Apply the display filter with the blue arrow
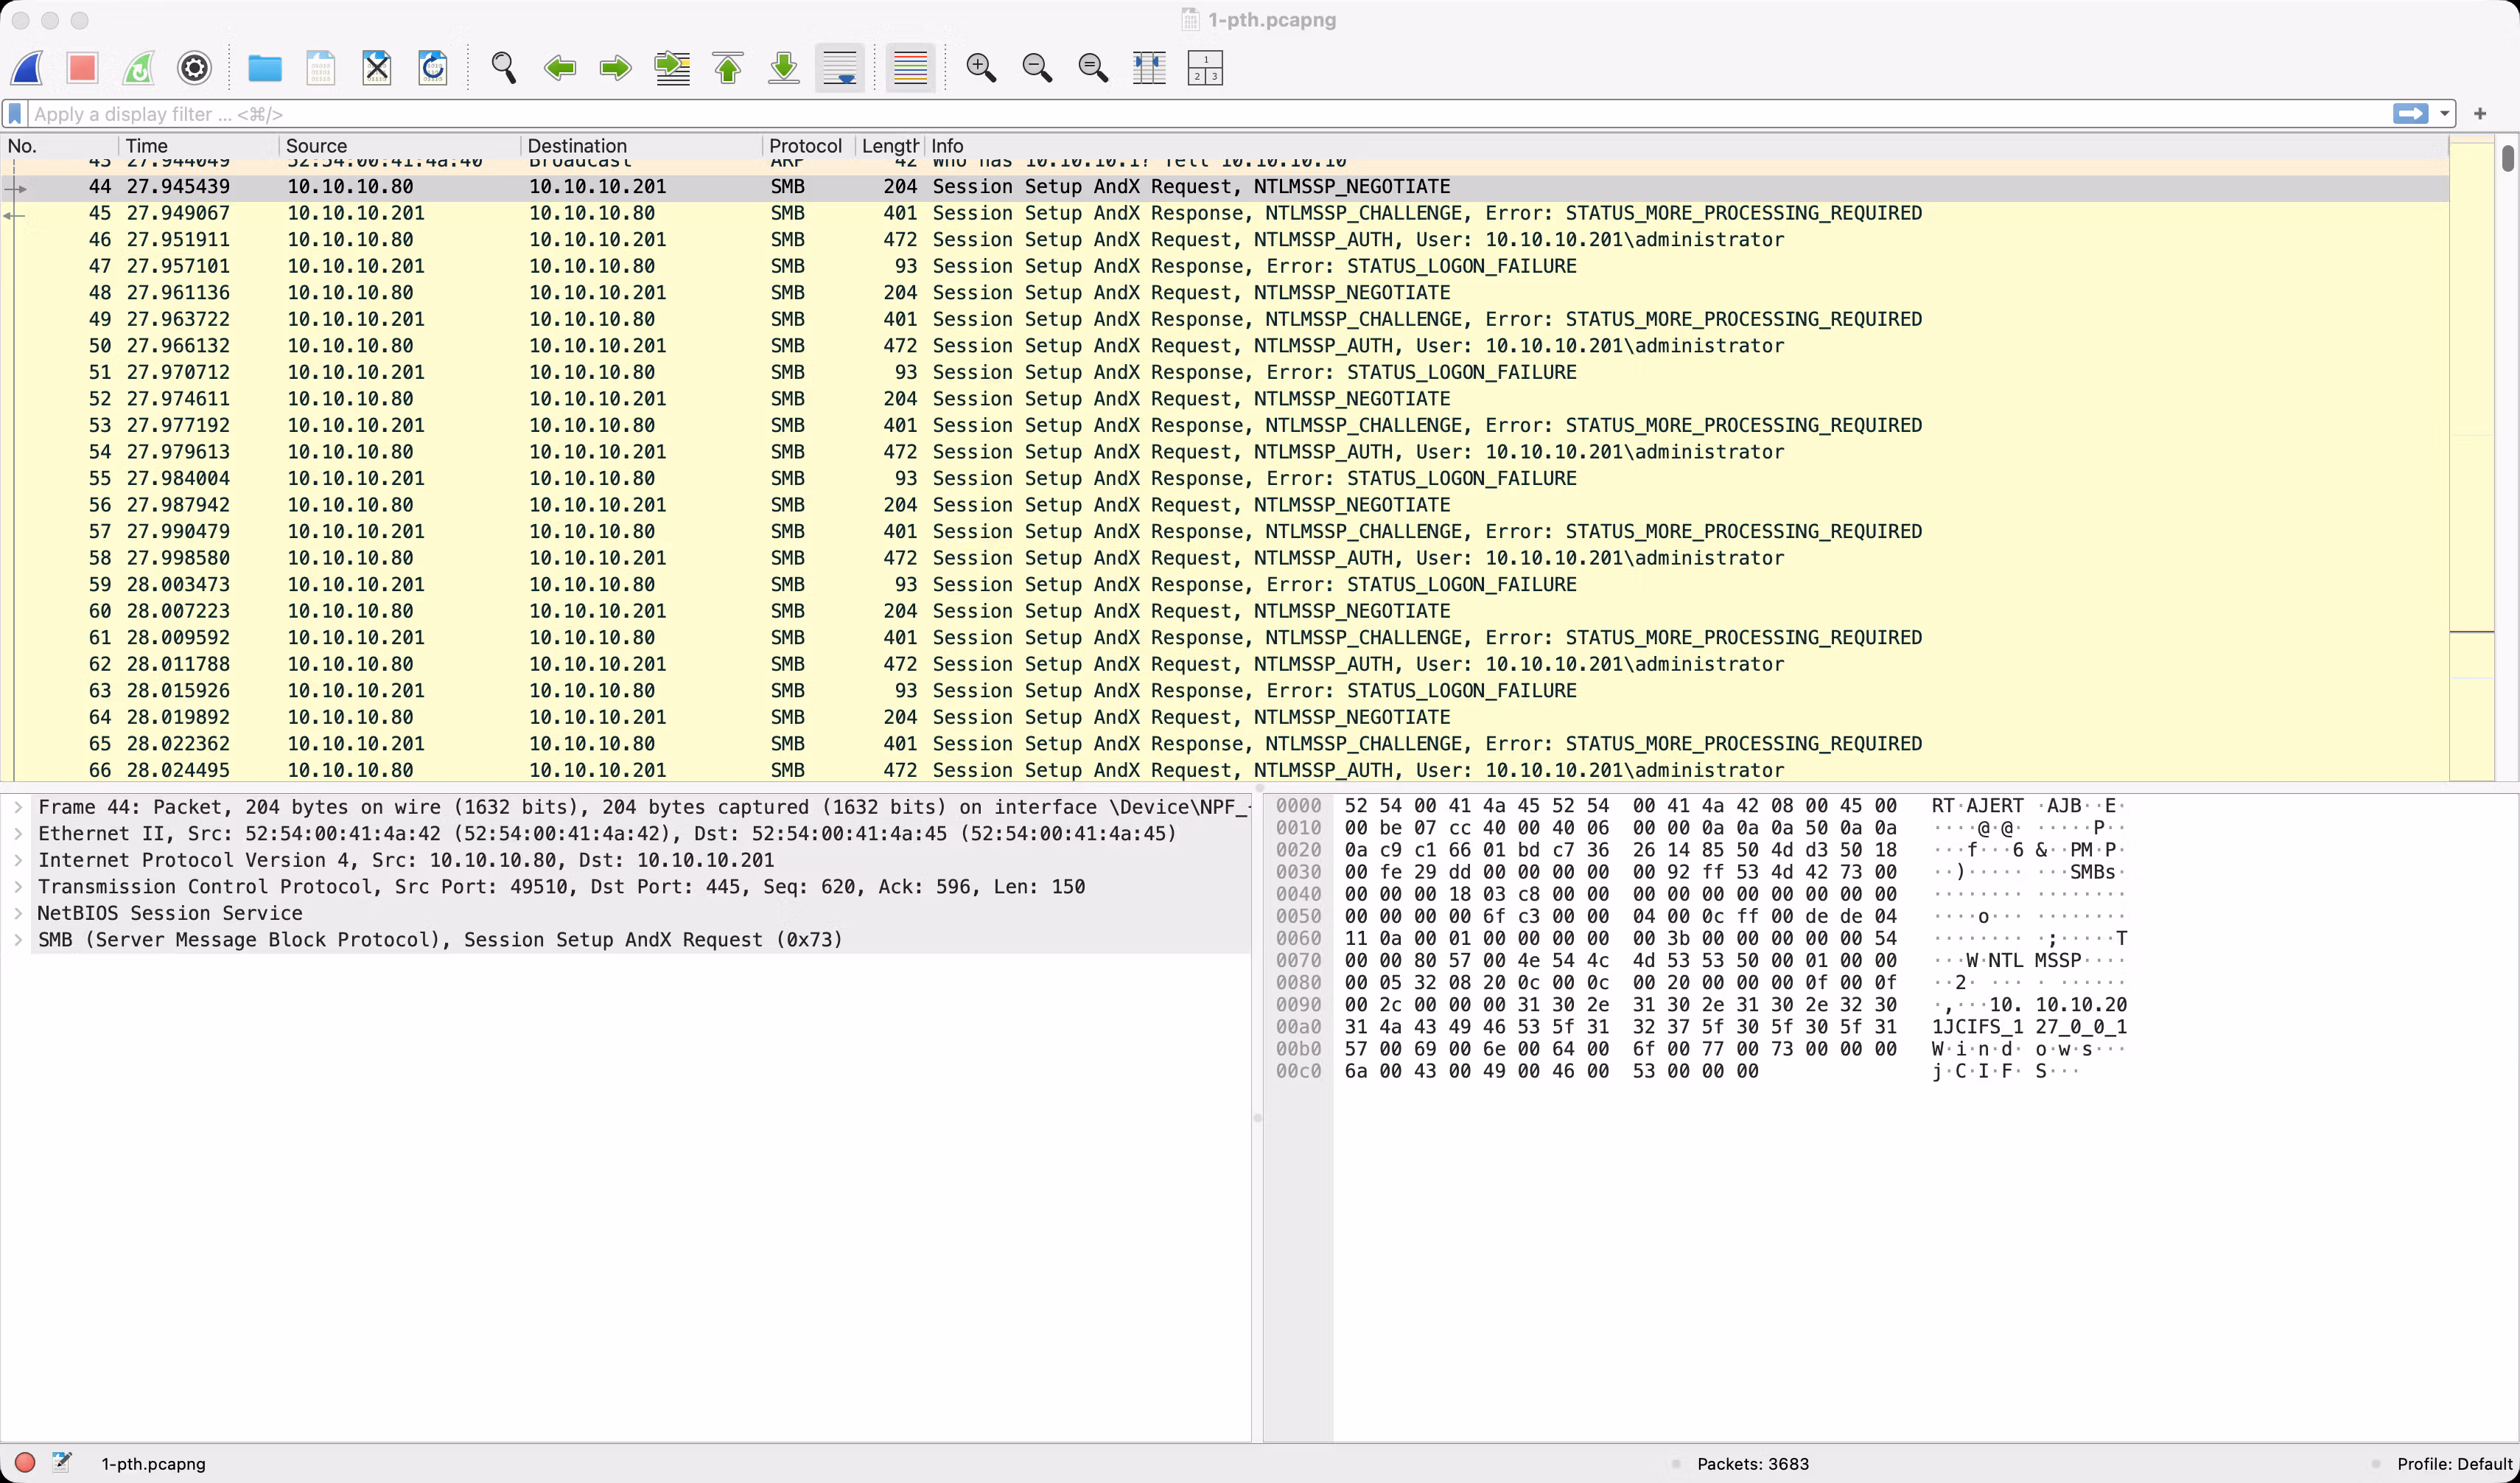The image size is (2520, 1483). 2411,114
